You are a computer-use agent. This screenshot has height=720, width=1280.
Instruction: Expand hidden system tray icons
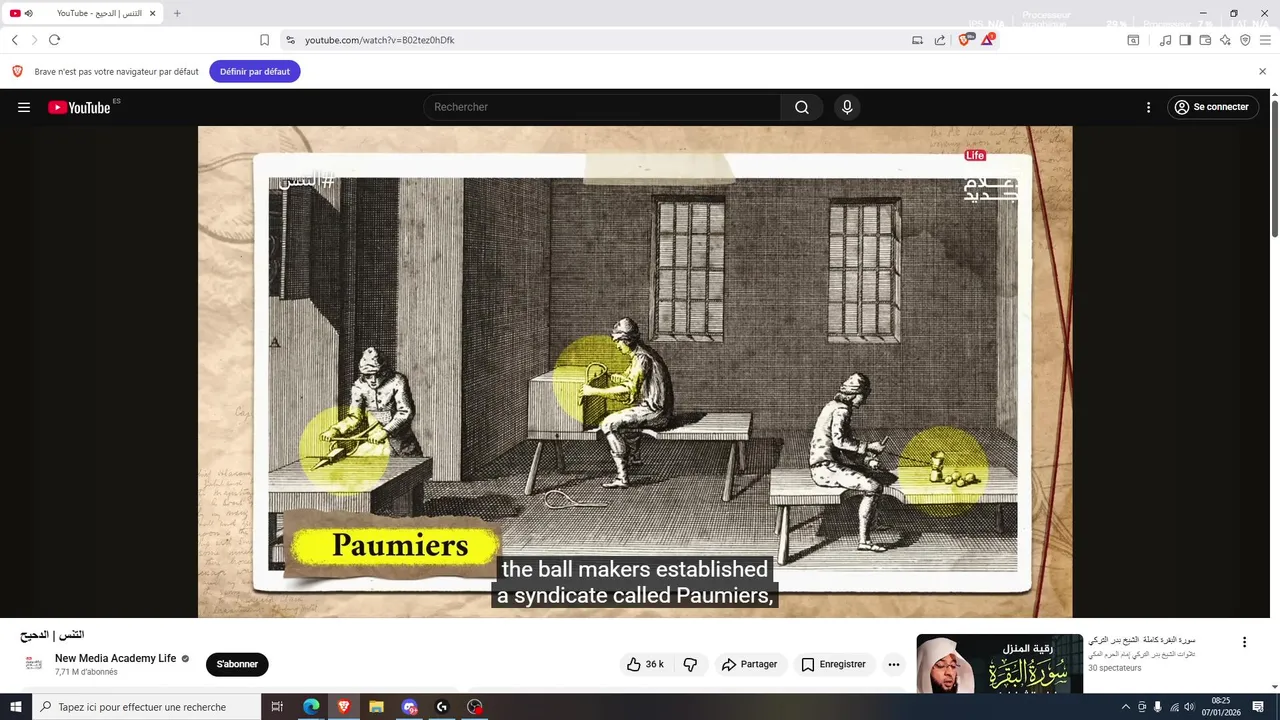coord(1125,707)
